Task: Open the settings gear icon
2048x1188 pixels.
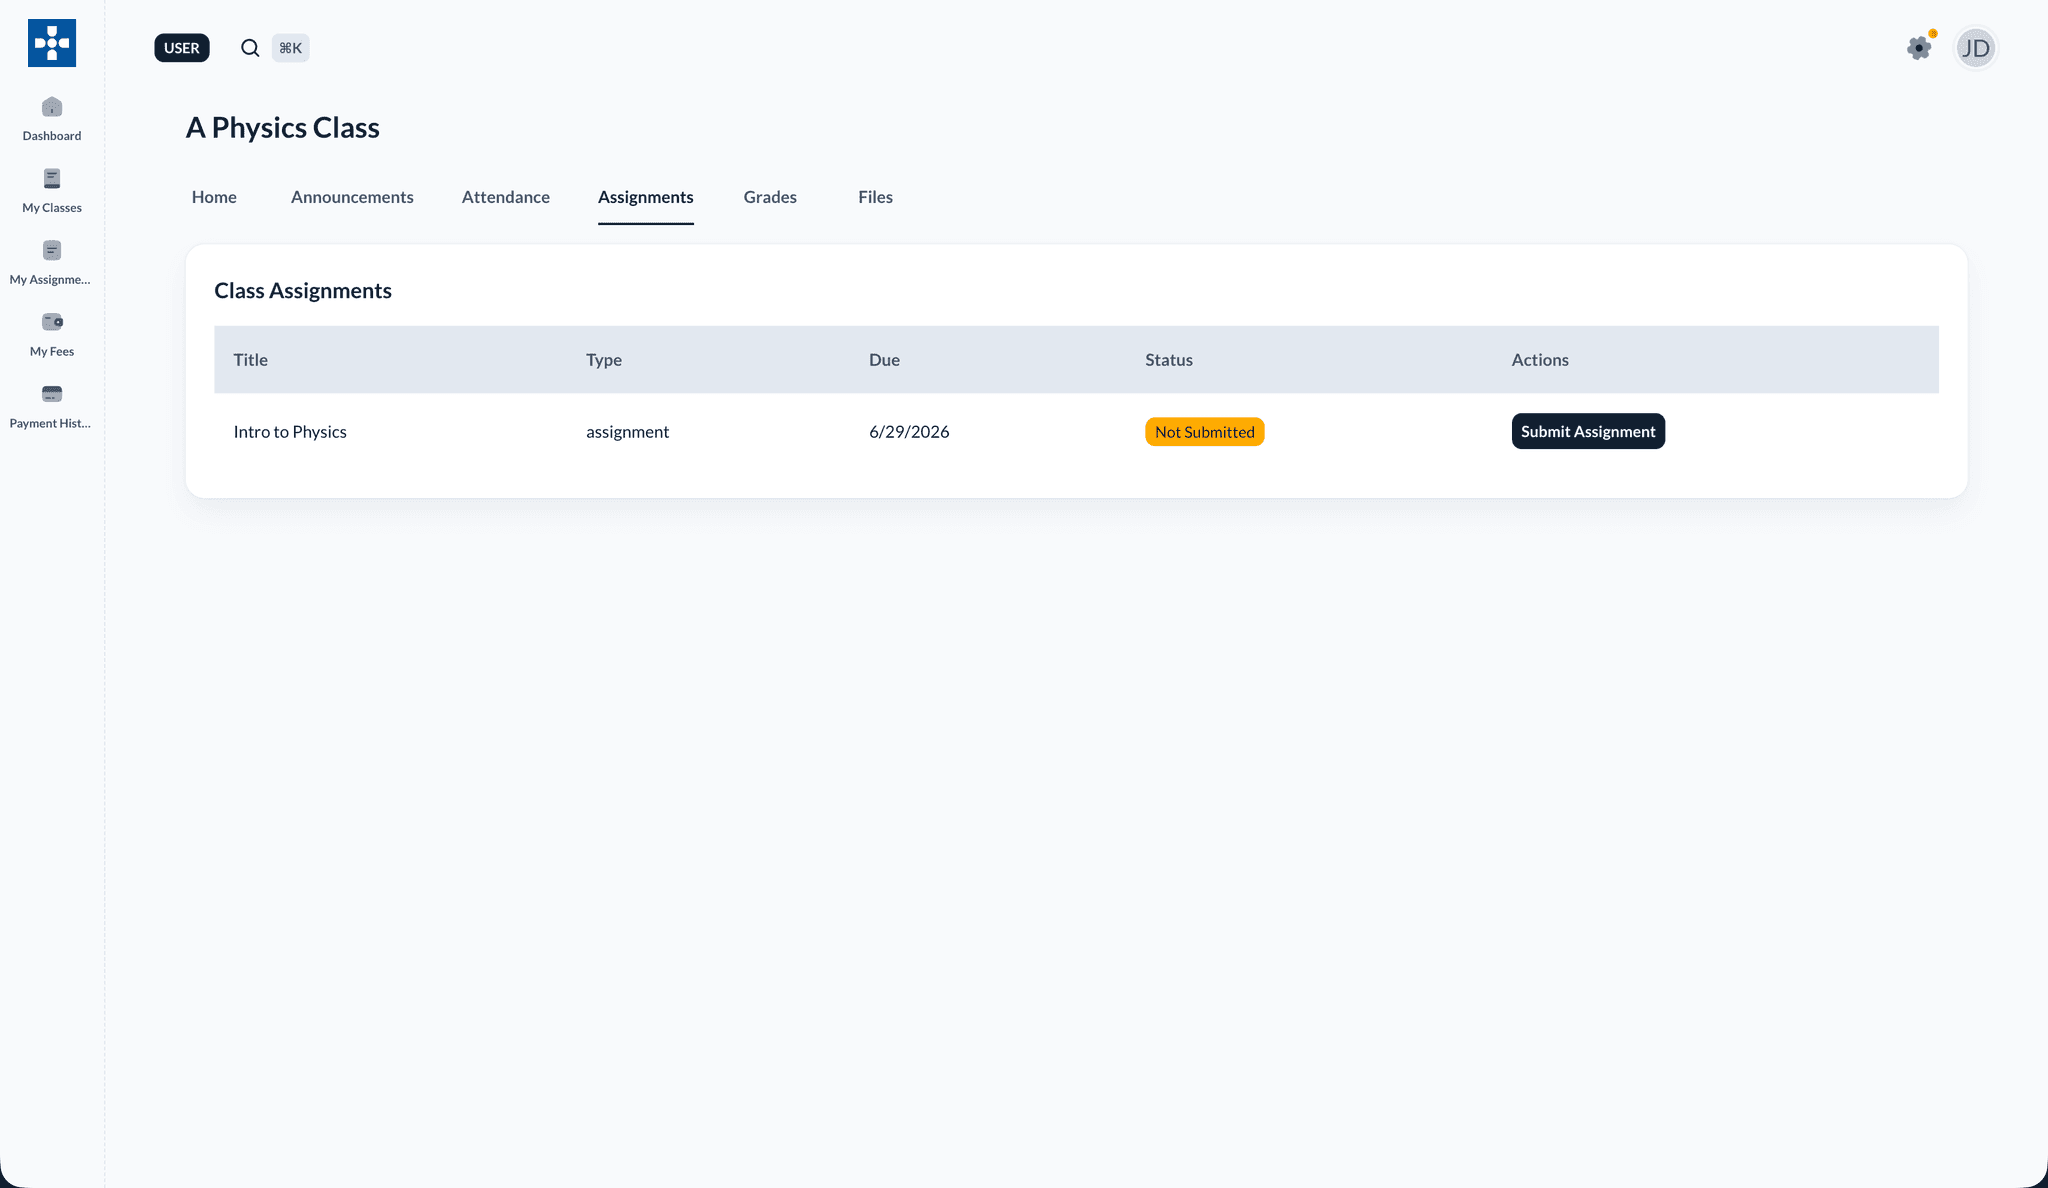Action: coord(1919,47)
